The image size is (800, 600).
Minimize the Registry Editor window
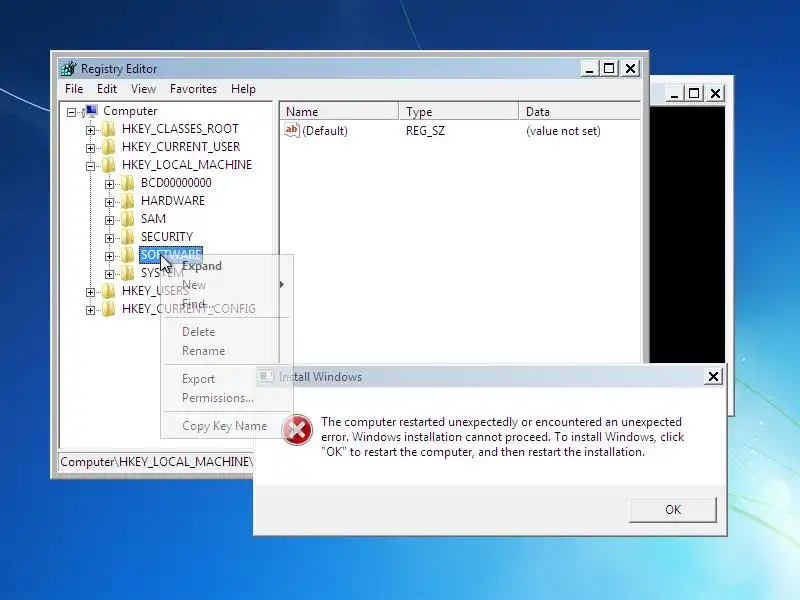click(x=589, y=68)
